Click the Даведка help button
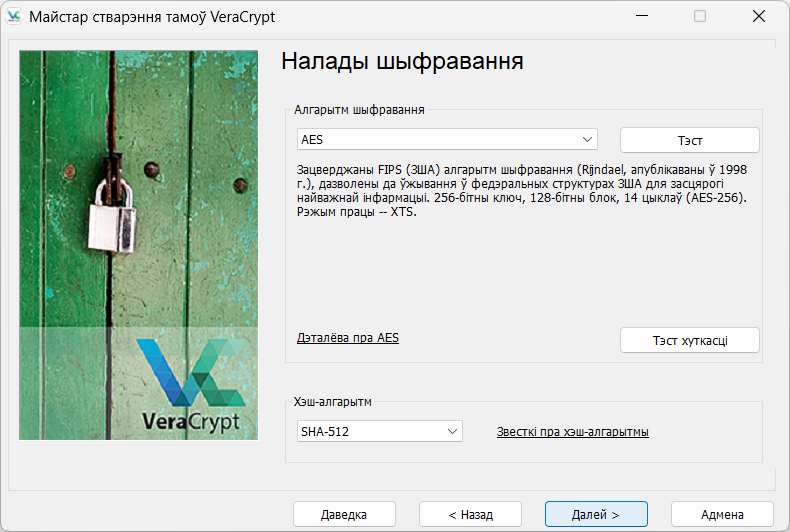The height and width of the screenshot is (532, 790). click(344, 514)
